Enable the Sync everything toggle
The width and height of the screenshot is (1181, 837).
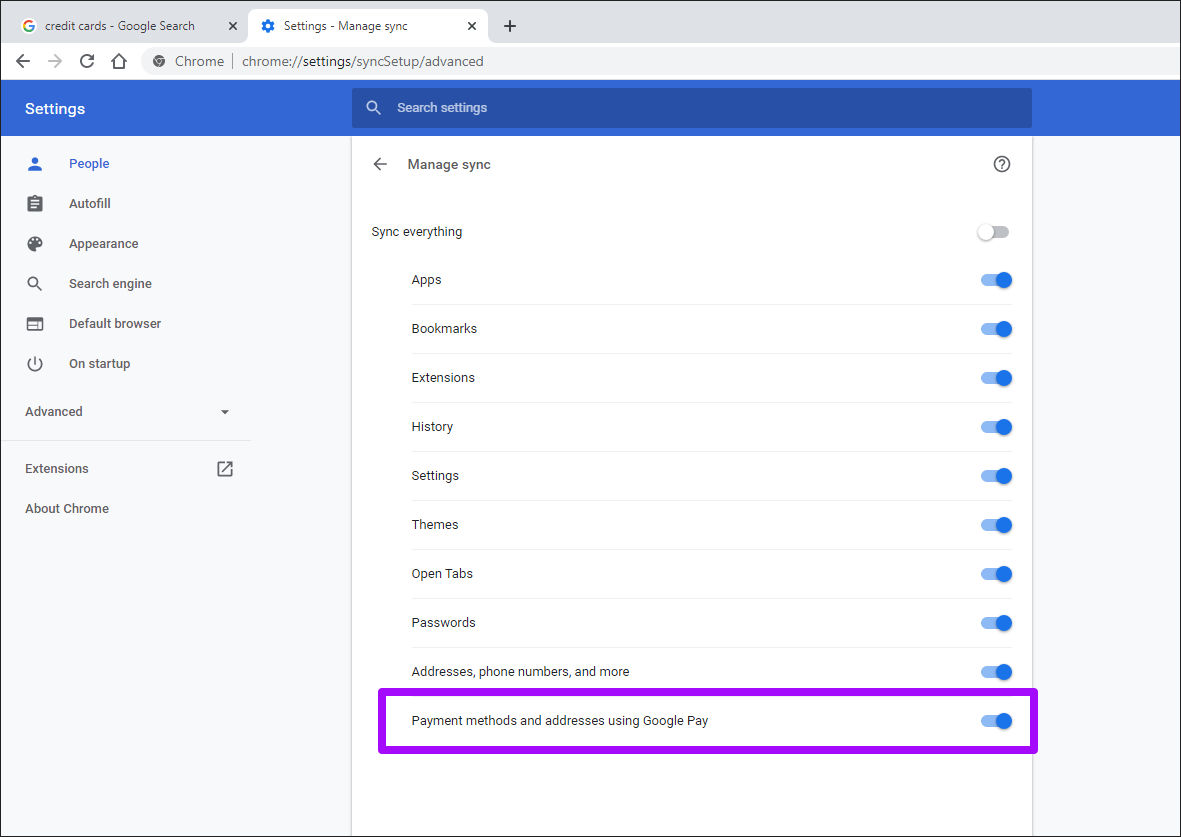point(994,232)
